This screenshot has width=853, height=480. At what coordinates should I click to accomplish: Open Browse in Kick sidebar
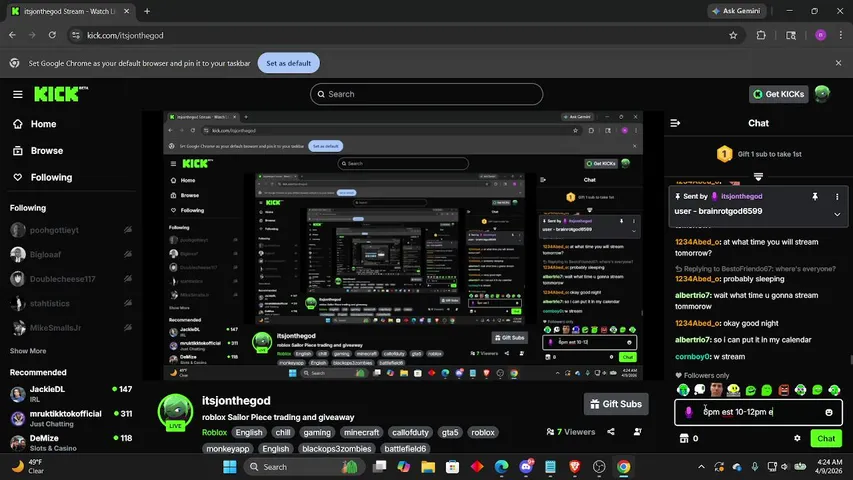47,151
